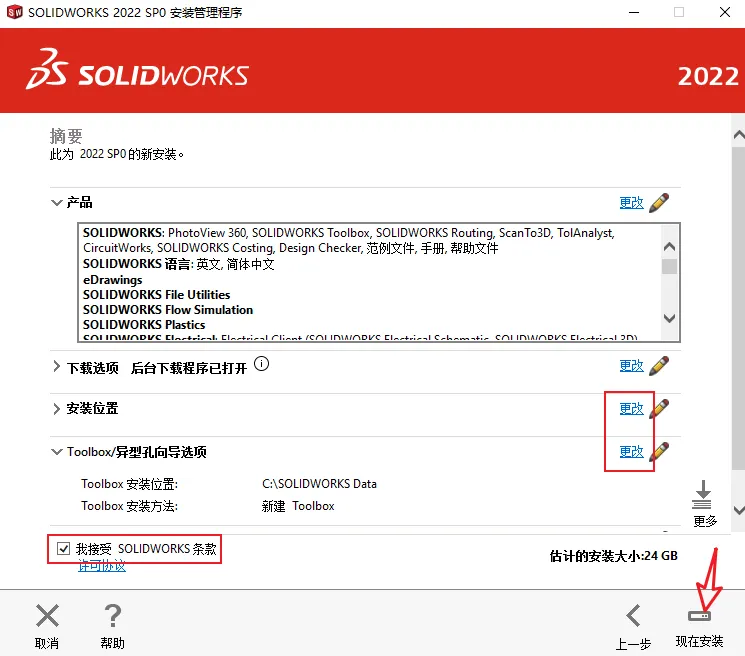
Task: Click the main page vertical scrollbar thumb
Action: pos(738,309)
